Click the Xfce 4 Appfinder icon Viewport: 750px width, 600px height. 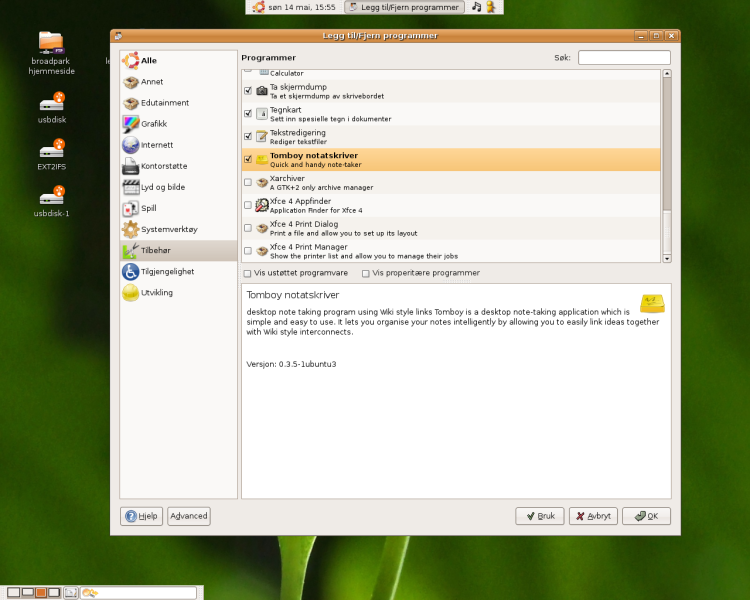[x=262, y=205]
